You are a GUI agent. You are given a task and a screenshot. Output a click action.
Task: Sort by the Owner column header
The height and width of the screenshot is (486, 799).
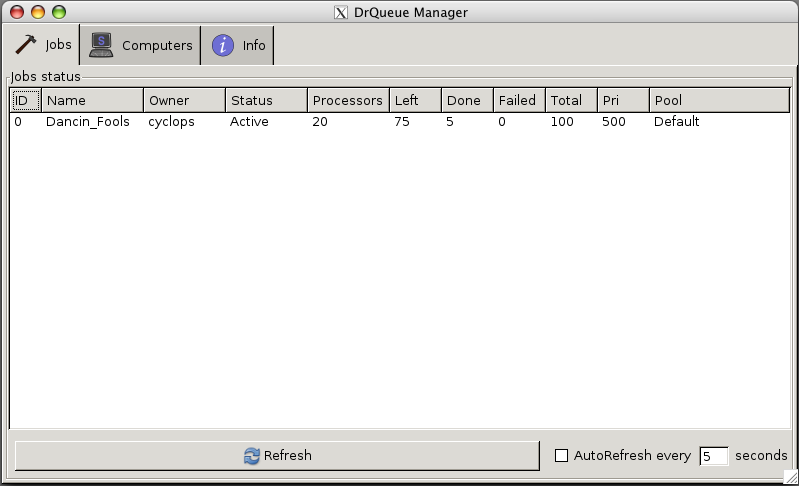click(x=184, y=100)
